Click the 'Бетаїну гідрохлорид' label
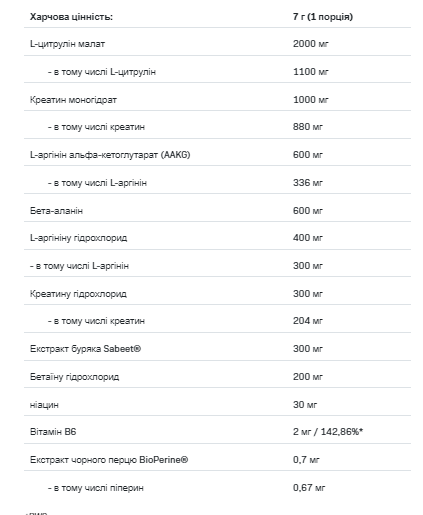 [74, 377]
